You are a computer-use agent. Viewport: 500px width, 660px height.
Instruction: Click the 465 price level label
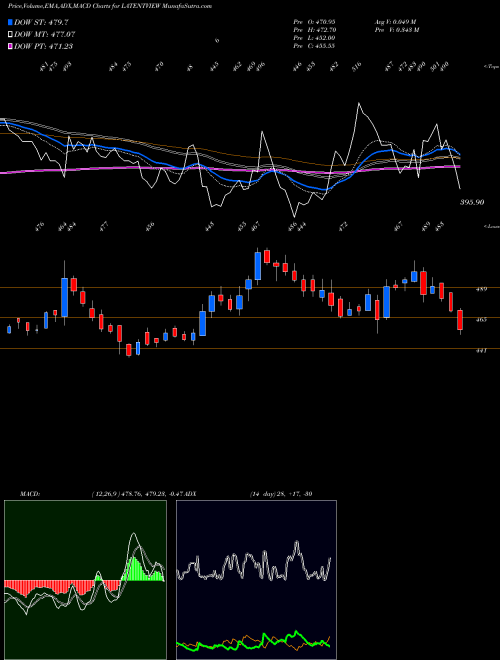click(x=481, y=319)
